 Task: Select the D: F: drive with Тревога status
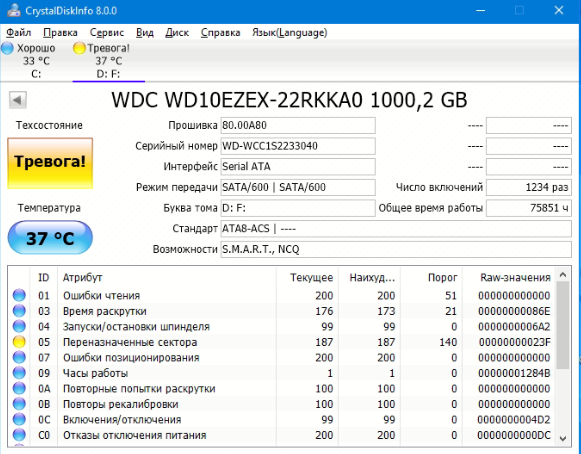click(108, 61)
